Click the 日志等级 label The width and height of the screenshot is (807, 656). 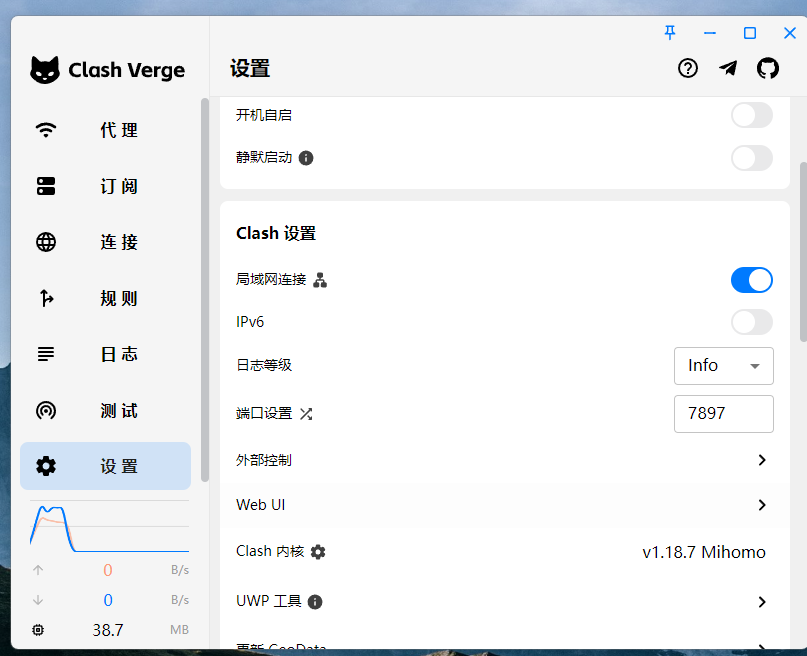point(264,365)
